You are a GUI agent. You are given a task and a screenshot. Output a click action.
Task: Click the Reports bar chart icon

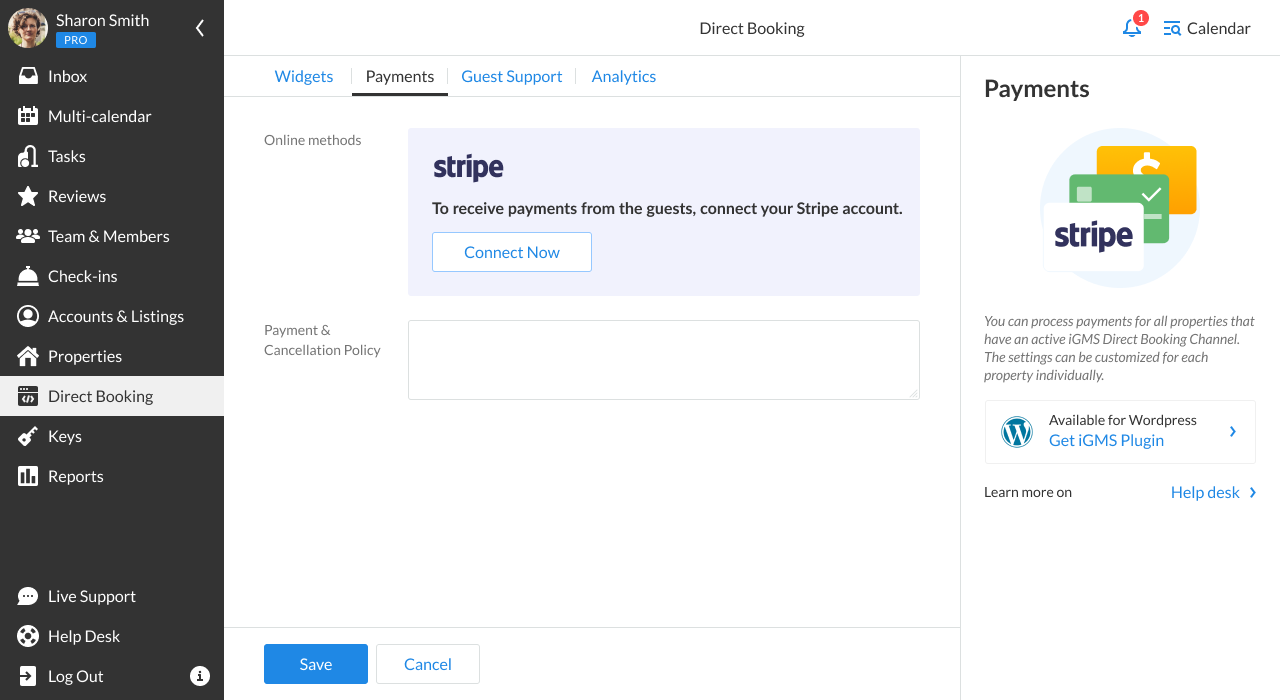point(28,476)
